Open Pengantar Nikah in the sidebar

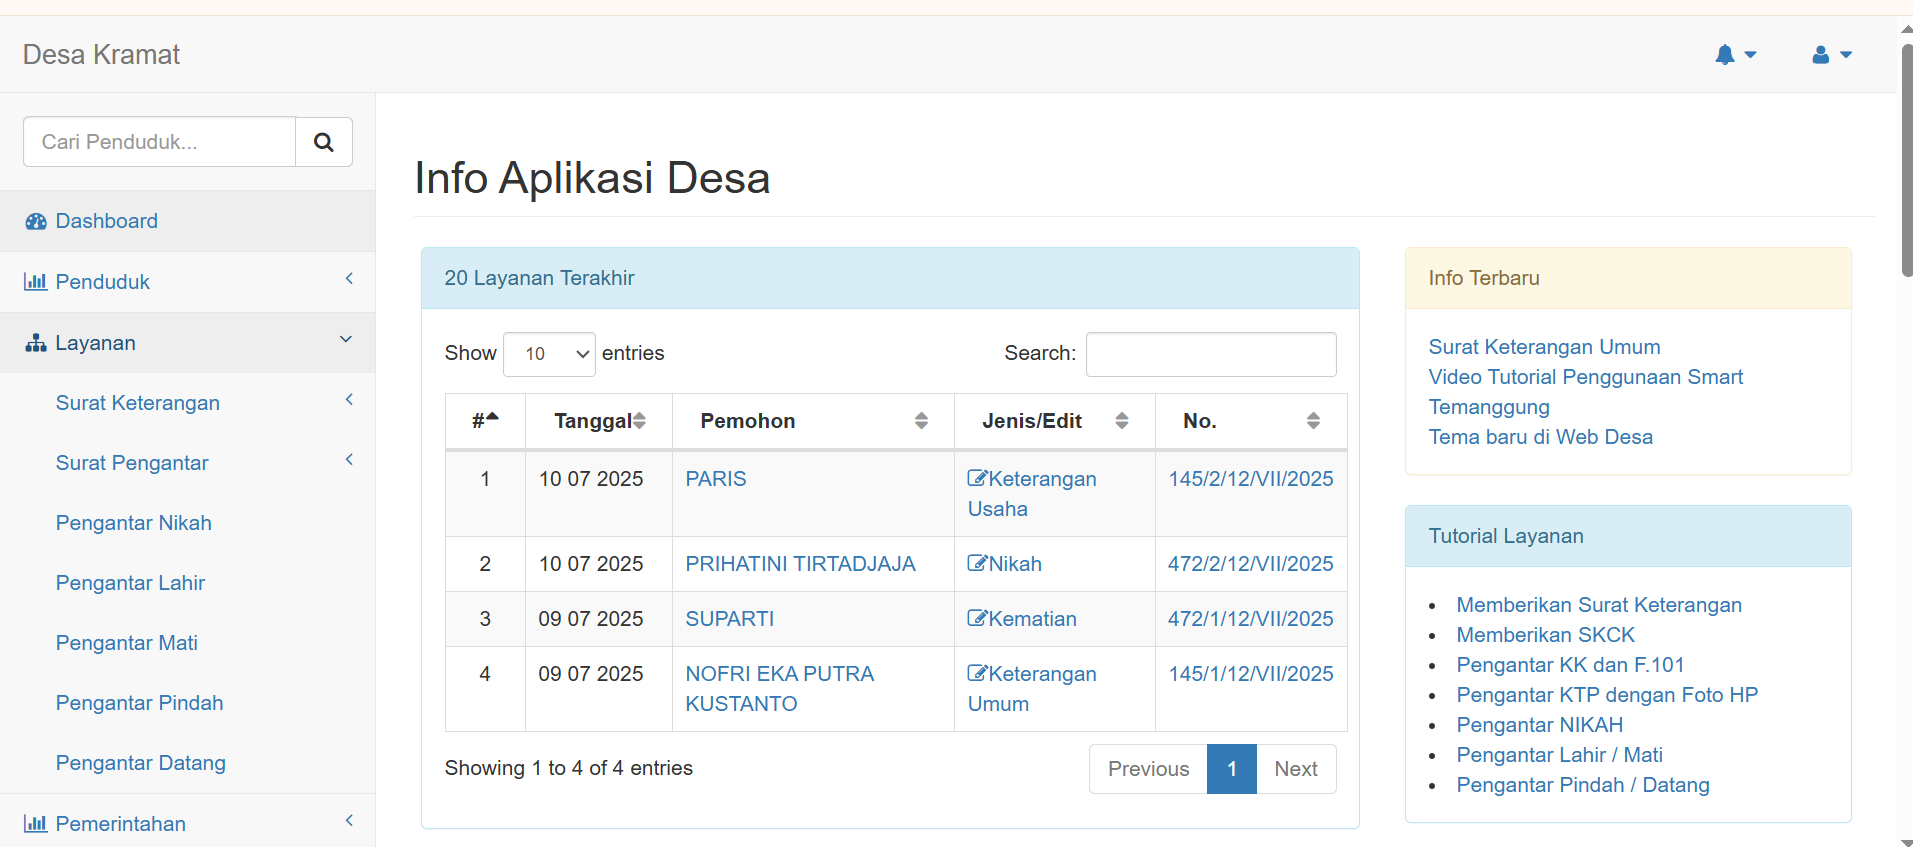pyautogui.click(x=134, y=523)
